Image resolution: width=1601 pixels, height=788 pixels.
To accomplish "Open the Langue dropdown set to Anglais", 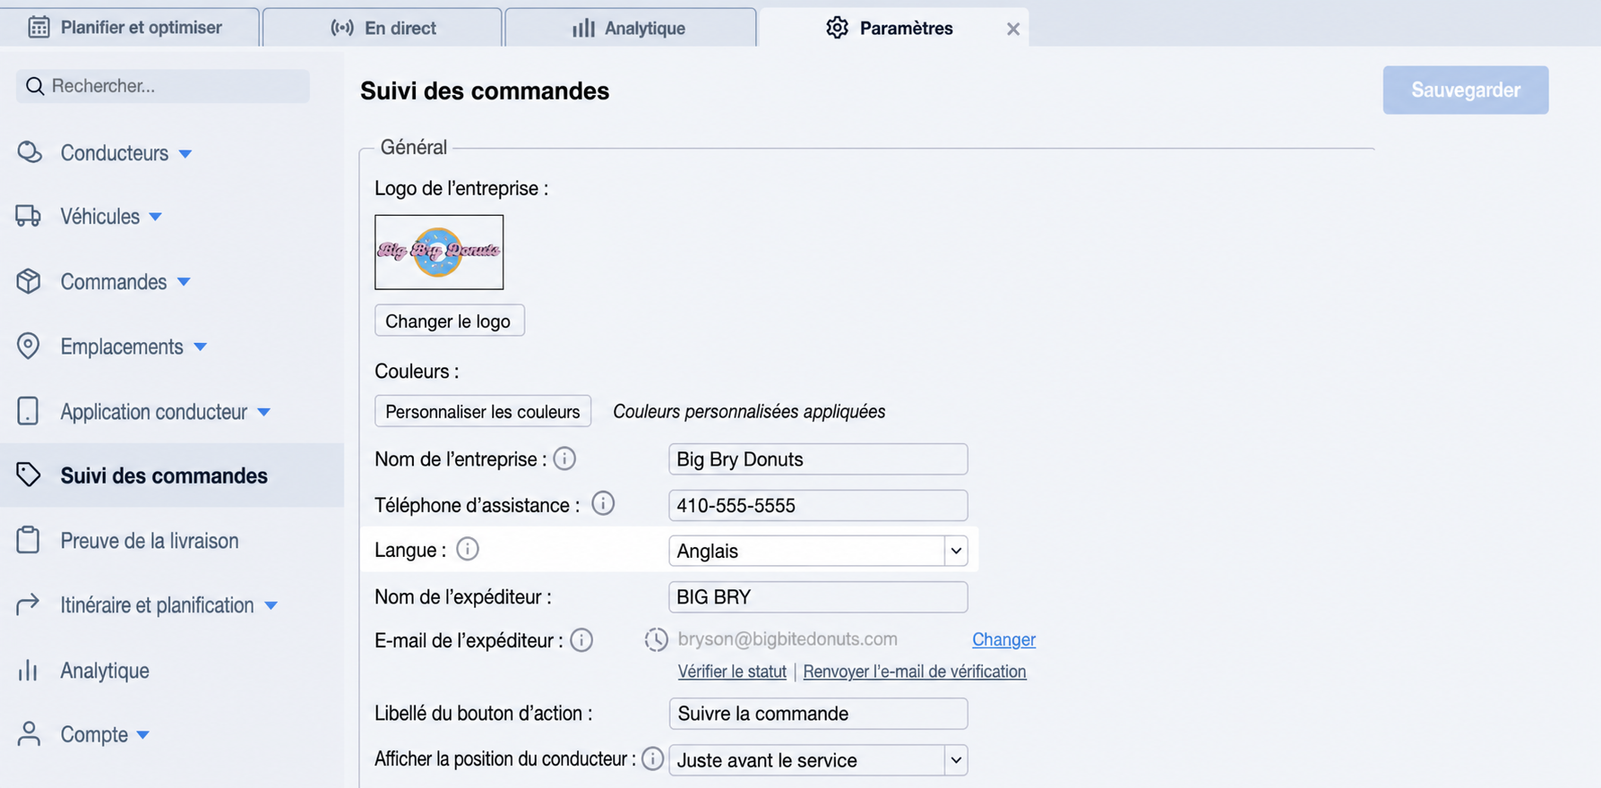I will point(818,551).
